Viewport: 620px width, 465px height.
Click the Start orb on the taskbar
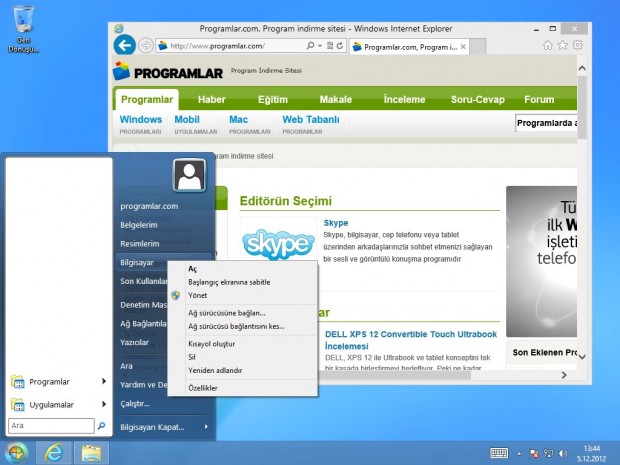(x=16, y=453)
